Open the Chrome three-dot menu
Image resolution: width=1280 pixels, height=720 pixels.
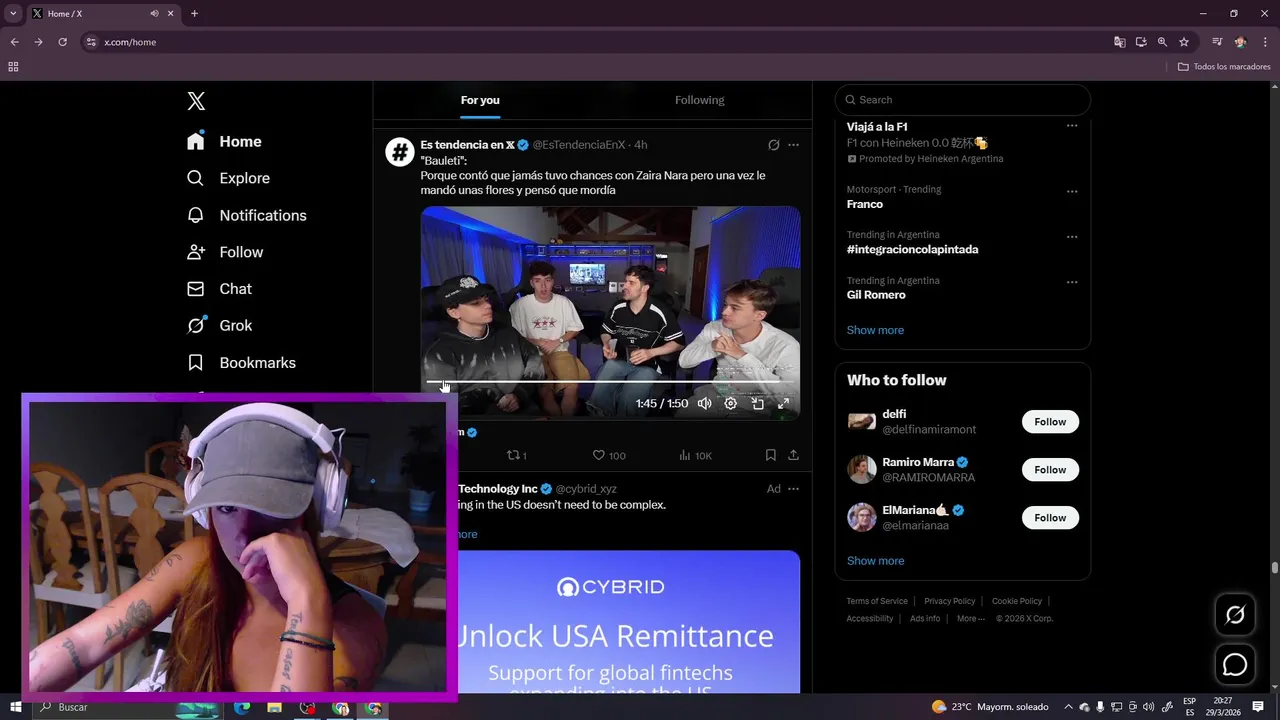[x=1265, y=42]
